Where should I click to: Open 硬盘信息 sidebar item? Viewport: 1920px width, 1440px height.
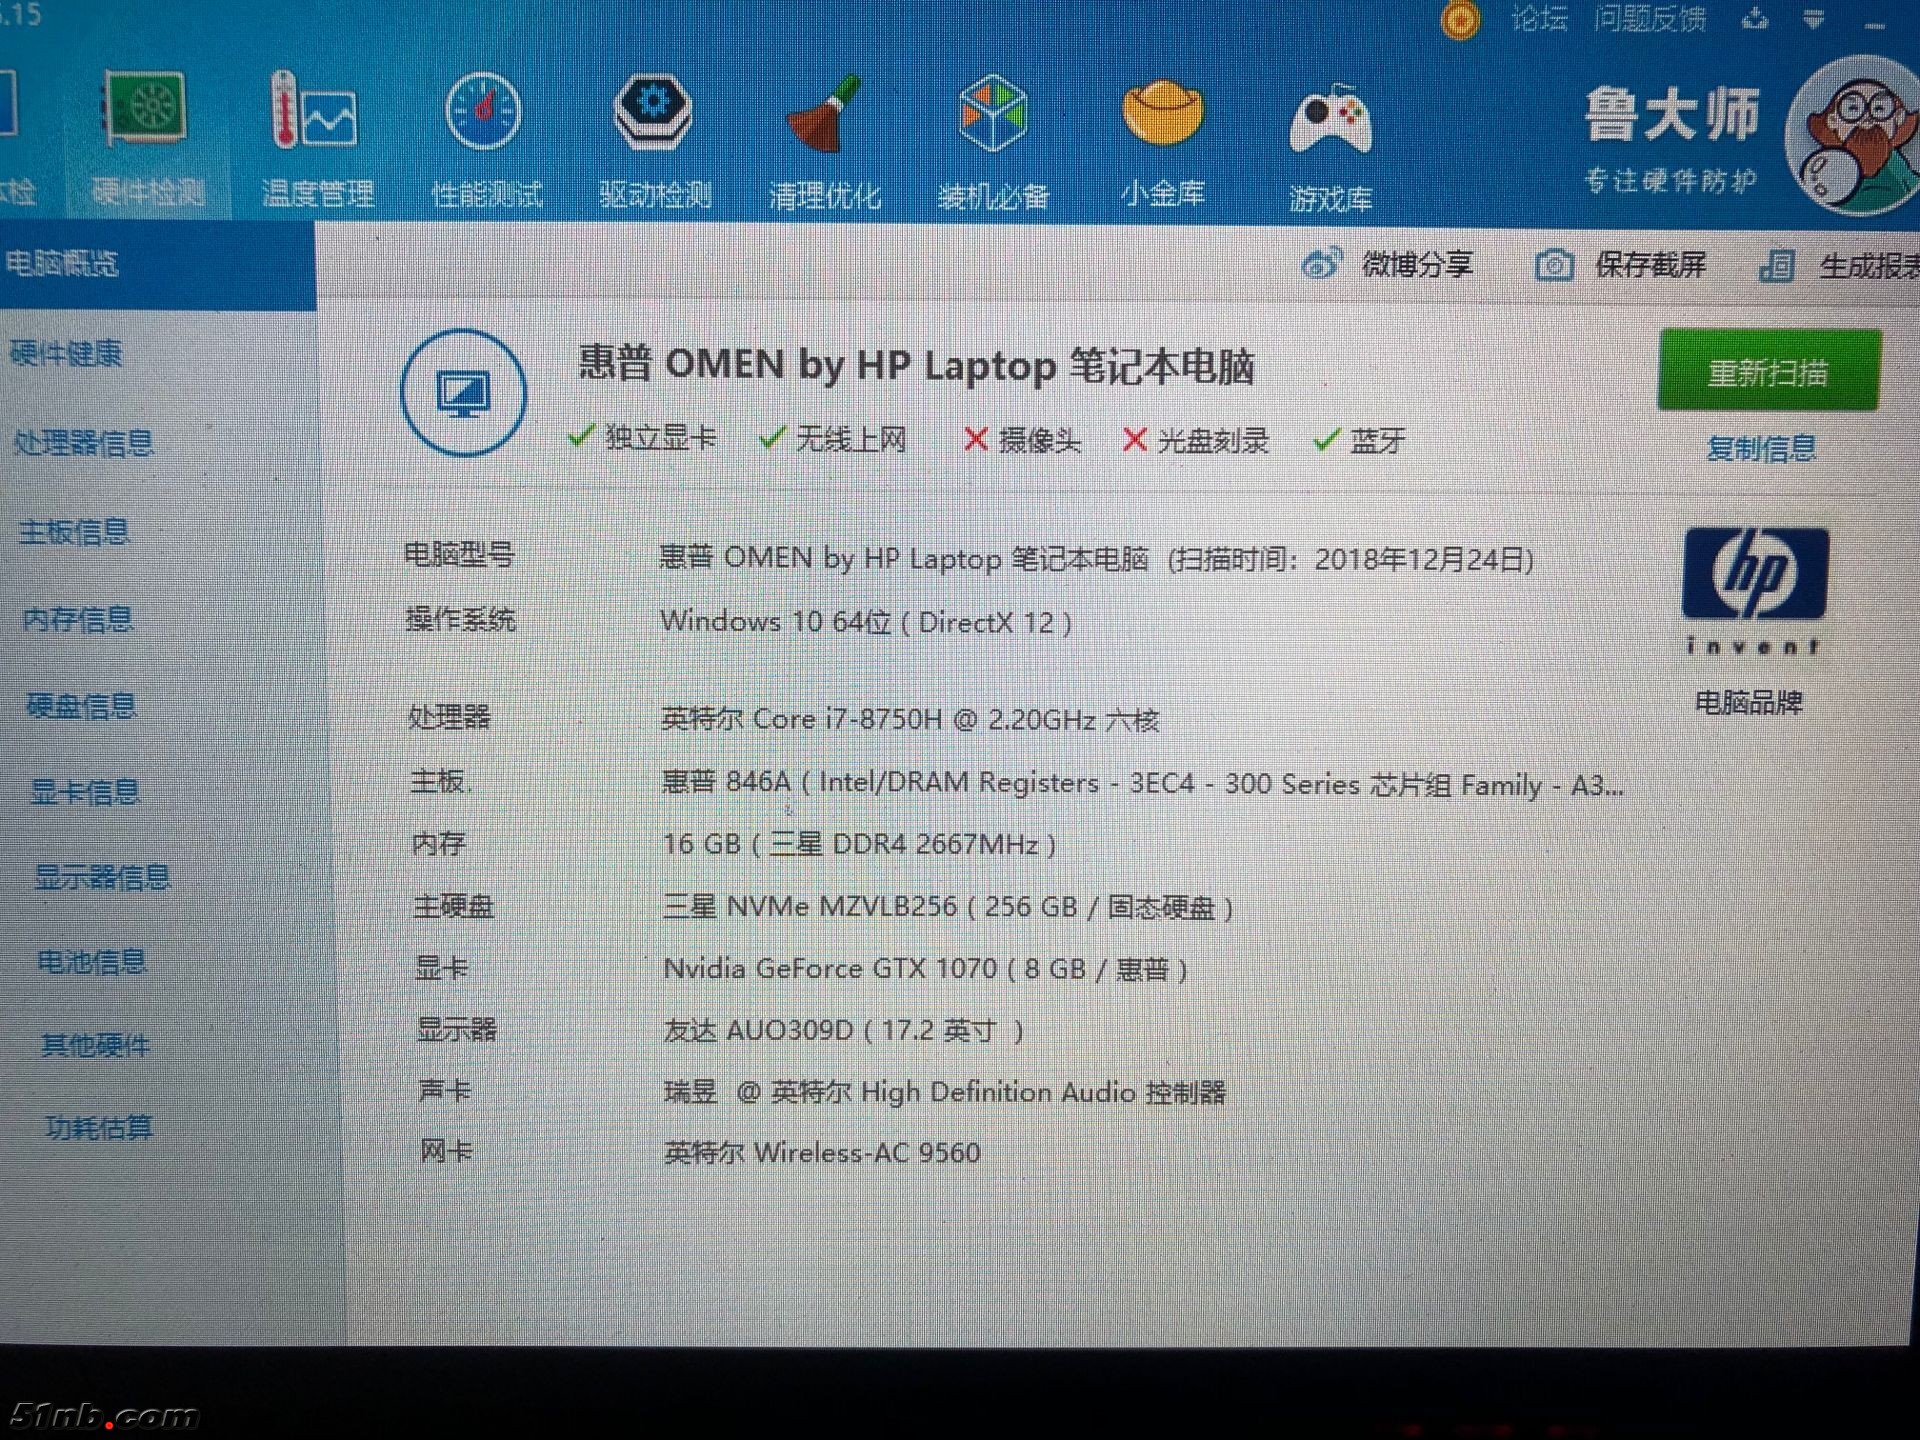[x=82, y=706]
